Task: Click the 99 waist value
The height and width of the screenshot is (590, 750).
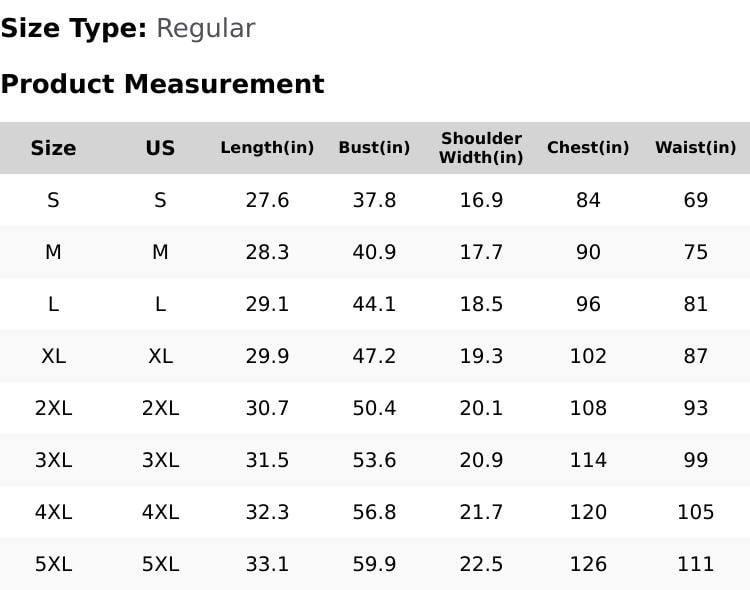Action: [695, 460]
